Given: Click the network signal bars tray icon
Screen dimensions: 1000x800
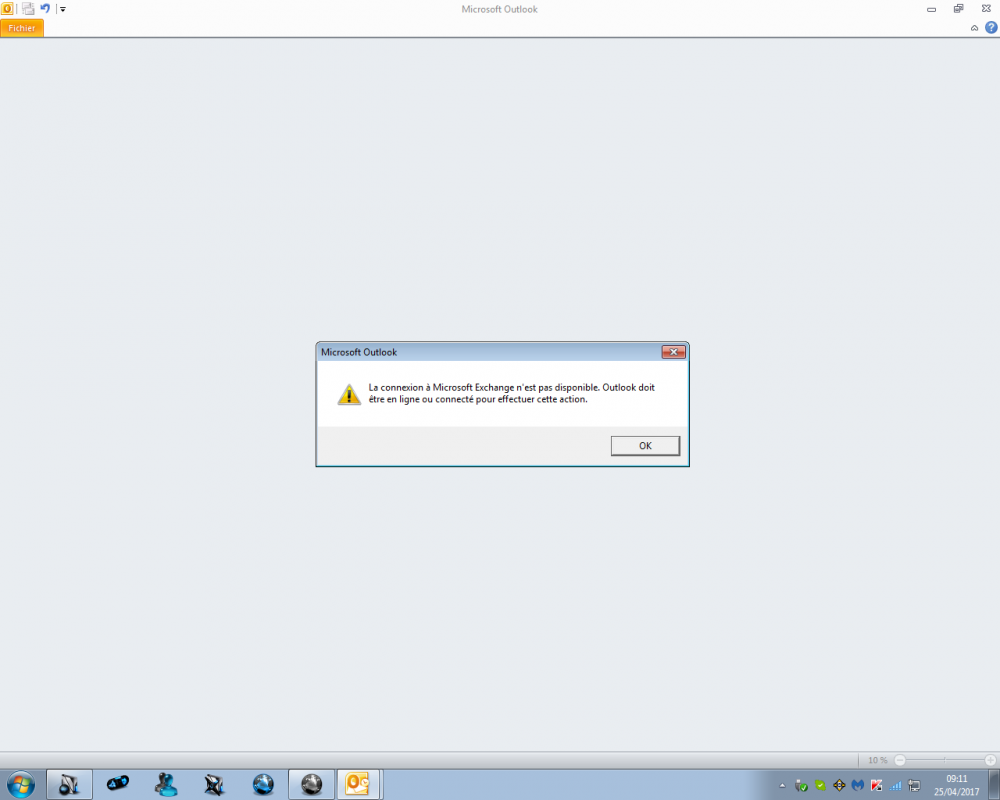Looking at the screenshot, I should click(895, 785).
